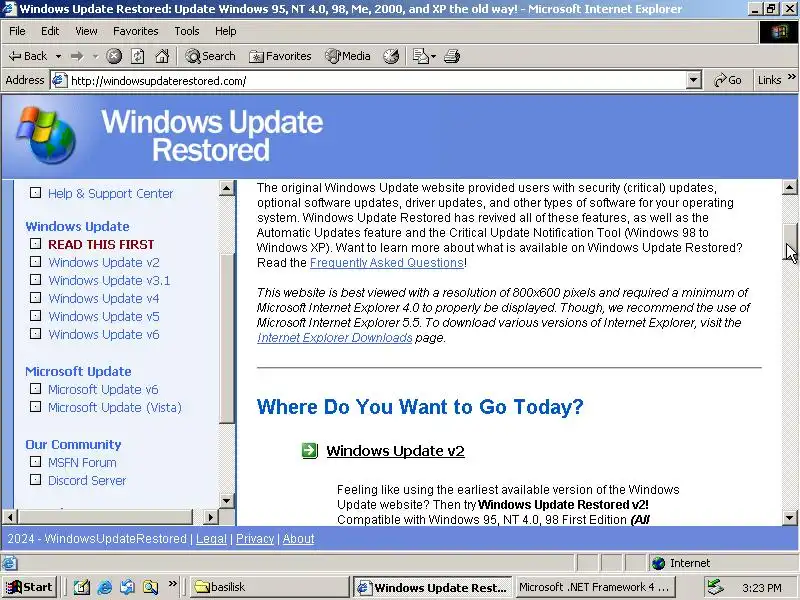The width and height of the screenshot is (800, 600).
Task: Click the Mail toolbar icon
Action: (x=420, y=56)
